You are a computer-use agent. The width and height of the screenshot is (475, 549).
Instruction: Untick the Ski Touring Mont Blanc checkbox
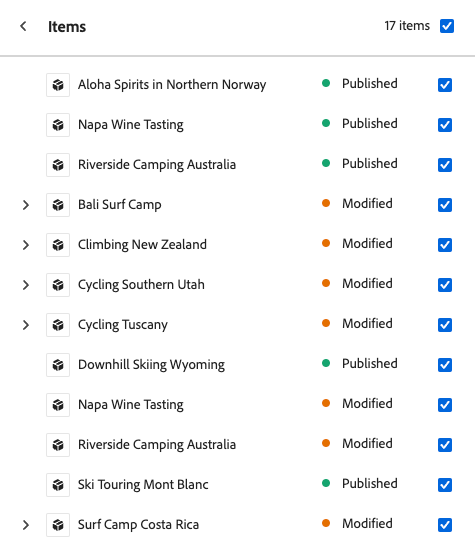pyautogui.click(x=445, y=485)
